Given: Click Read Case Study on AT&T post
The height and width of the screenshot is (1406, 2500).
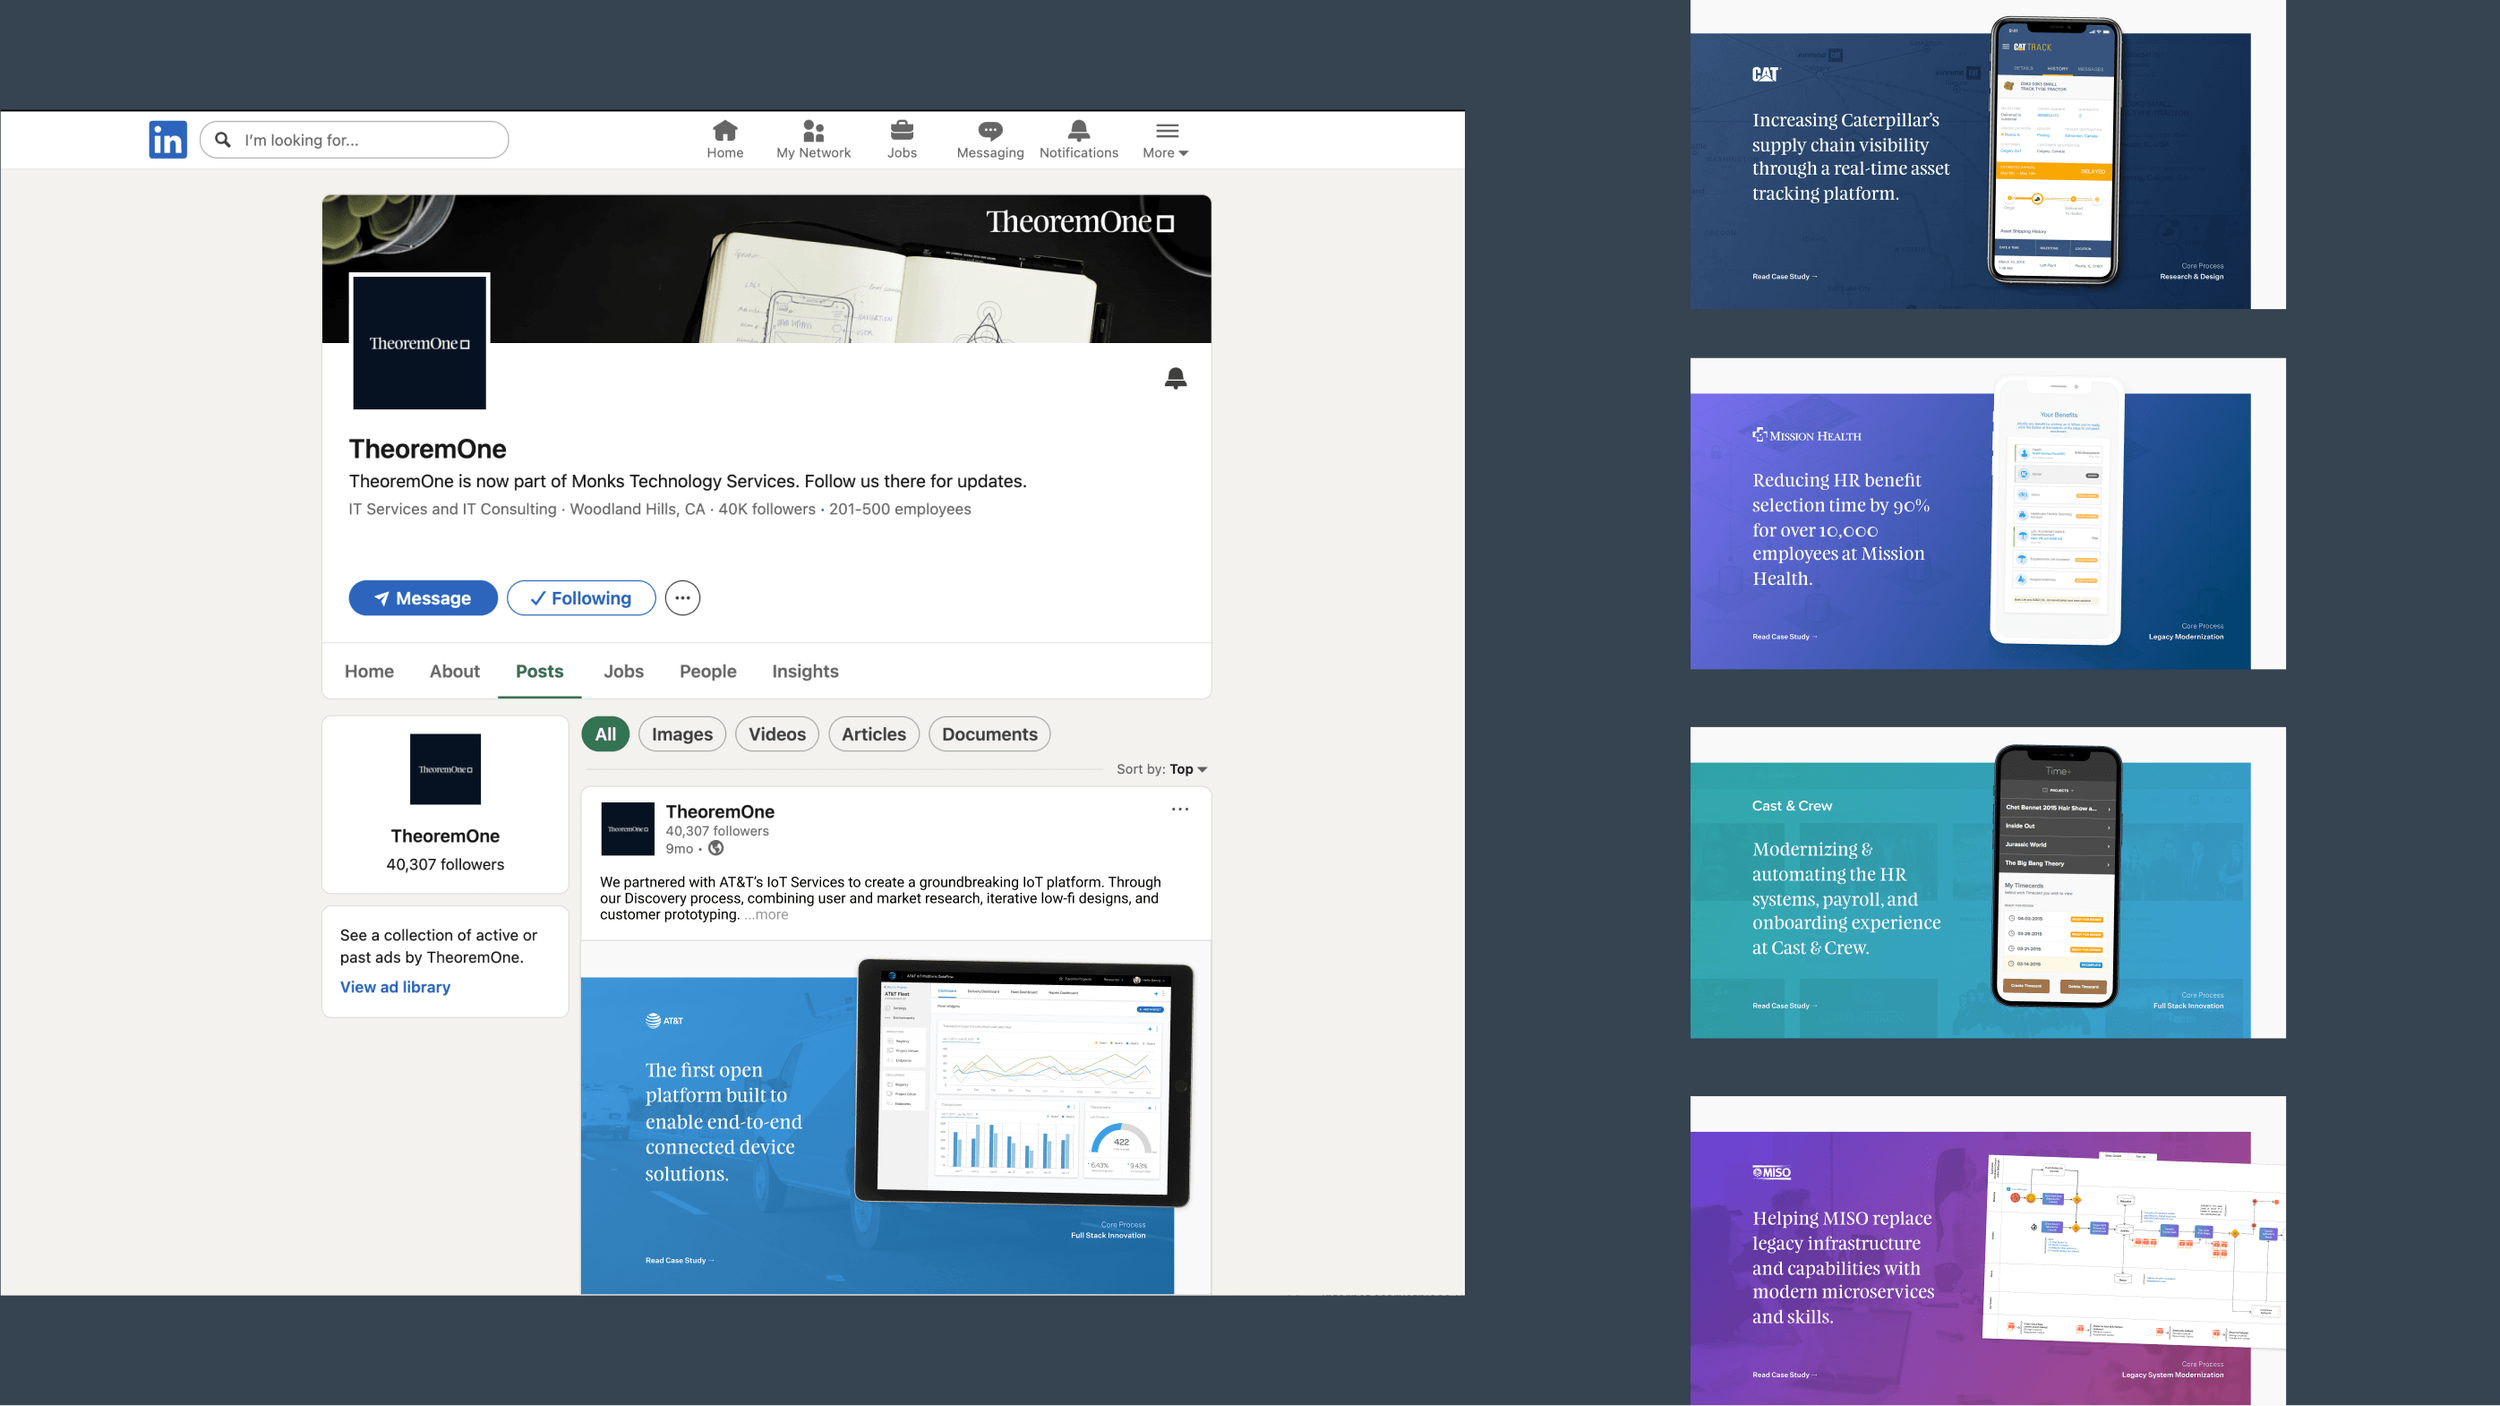Looking at the screenshot, I should point(680,1260).
